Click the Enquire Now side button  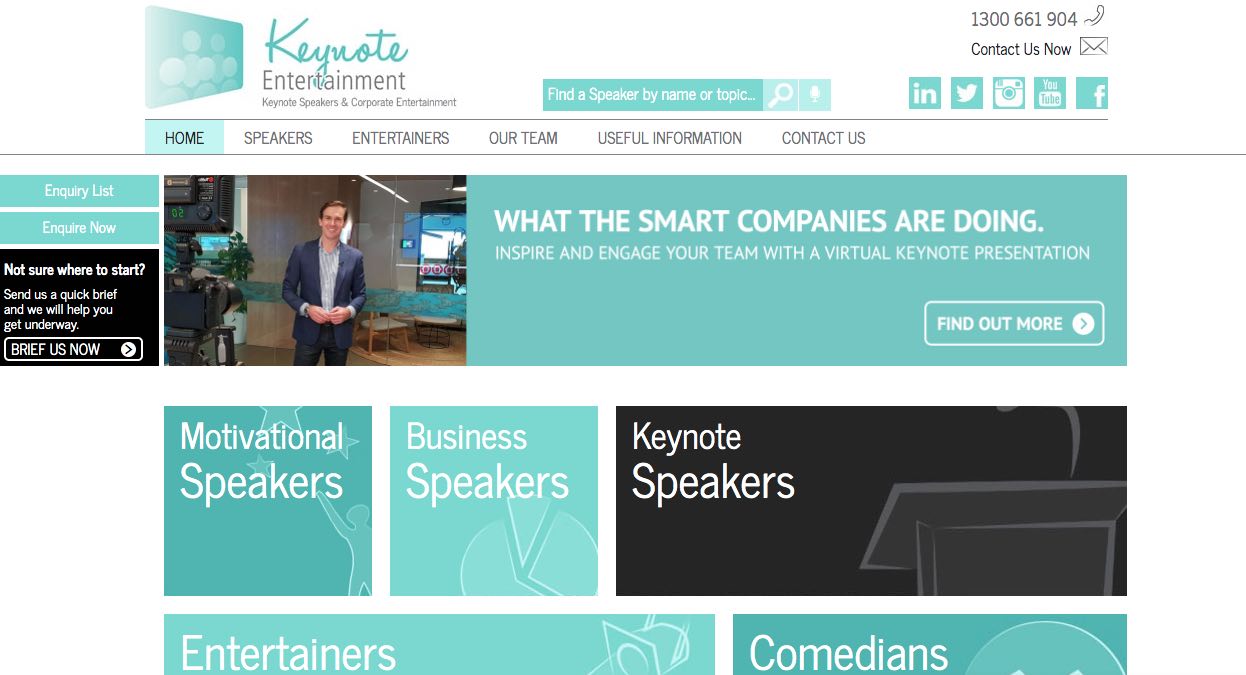(x=79, y=228)
